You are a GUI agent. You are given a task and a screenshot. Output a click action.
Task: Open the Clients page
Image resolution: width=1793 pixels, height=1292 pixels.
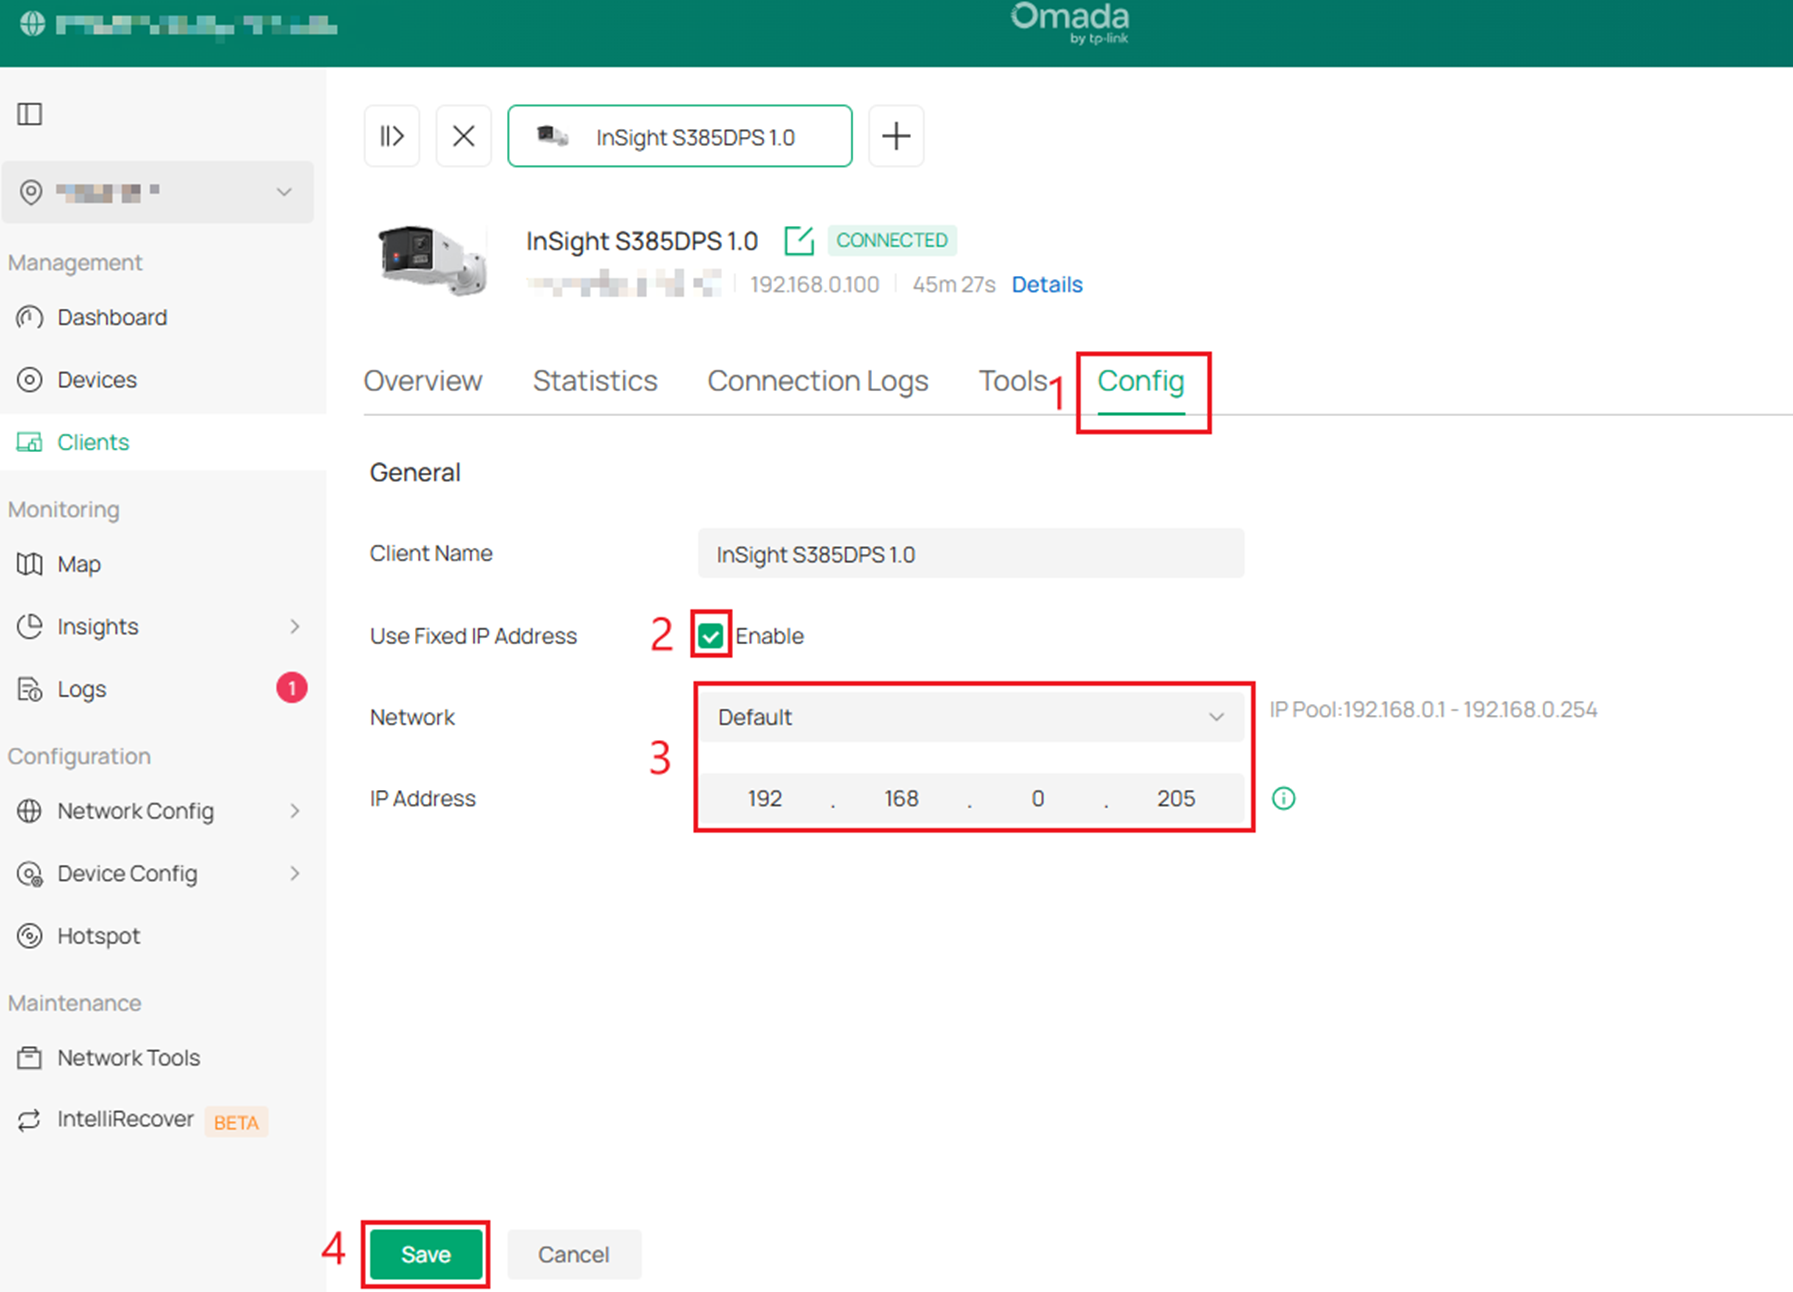[93, 441]
